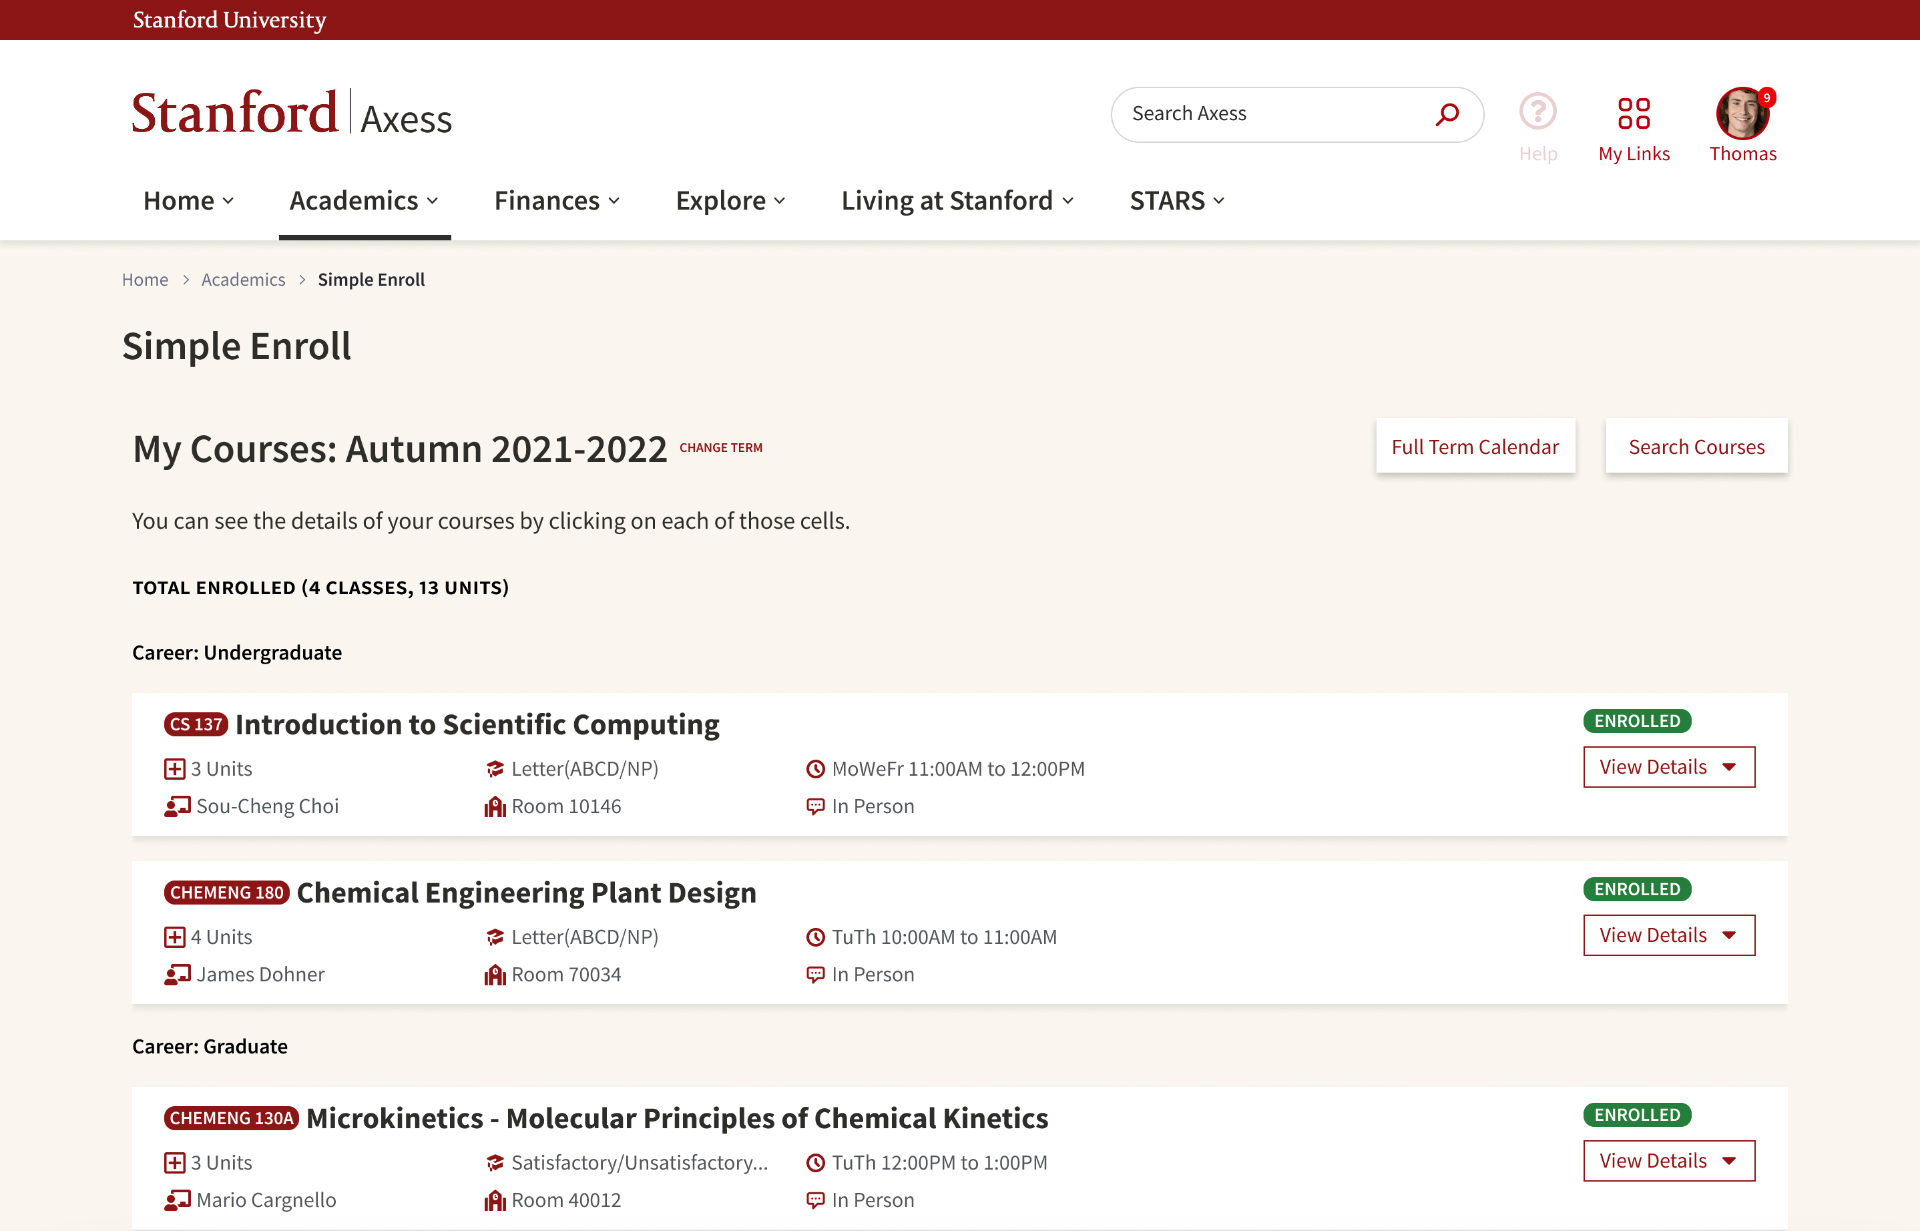Click the instructor icon next to James Dohner
Image resolution: width=1920 pixels, height=1231 pixels.
tap(177, 974)
